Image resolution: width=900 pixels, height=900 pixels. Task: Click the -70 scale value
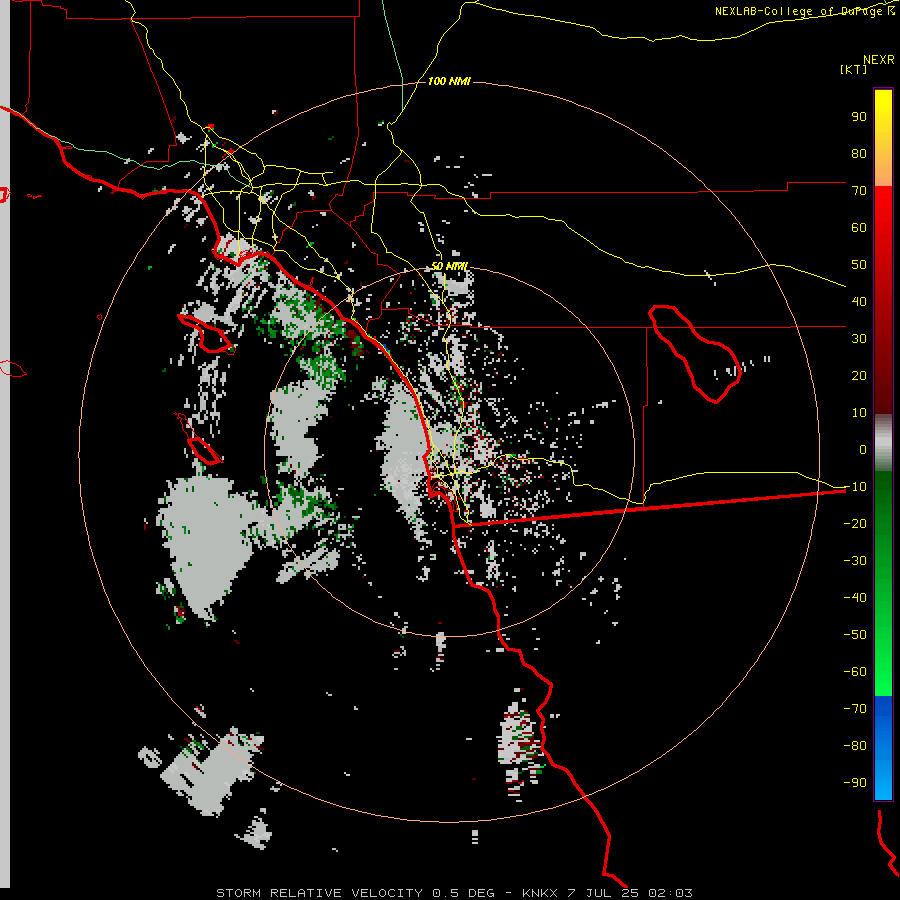(855, 709)
